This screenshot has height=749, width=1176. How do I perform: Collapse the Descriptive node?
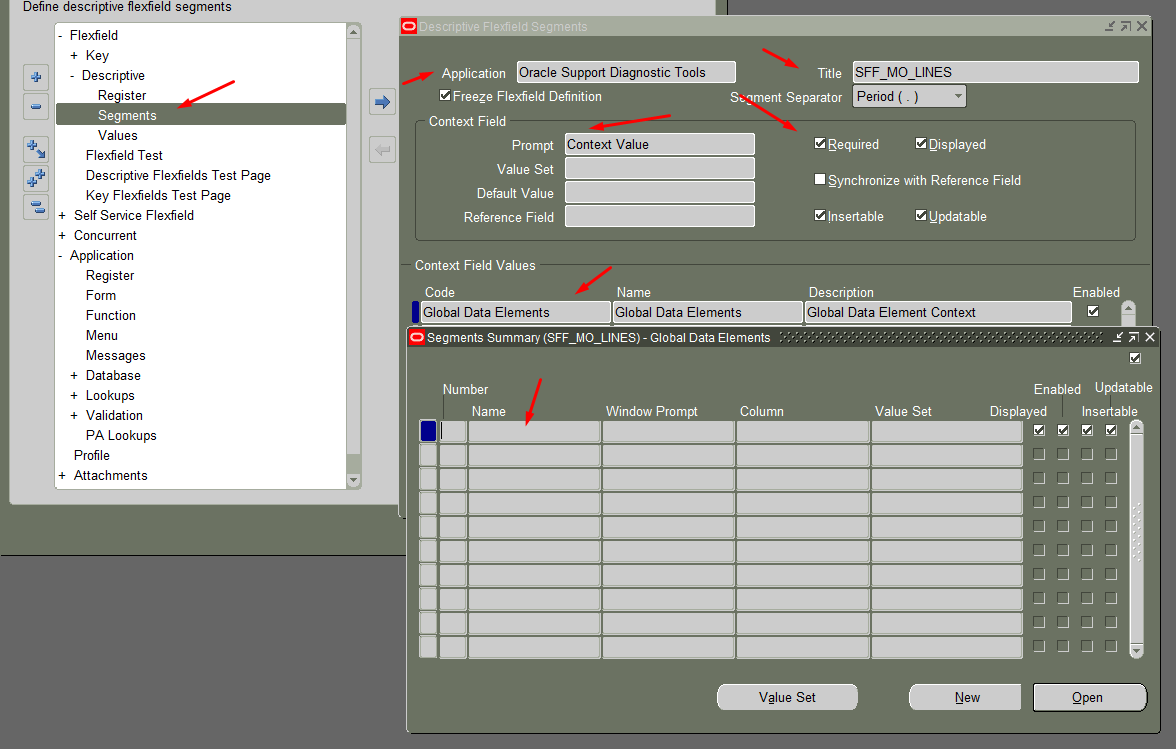coord(73,76)
